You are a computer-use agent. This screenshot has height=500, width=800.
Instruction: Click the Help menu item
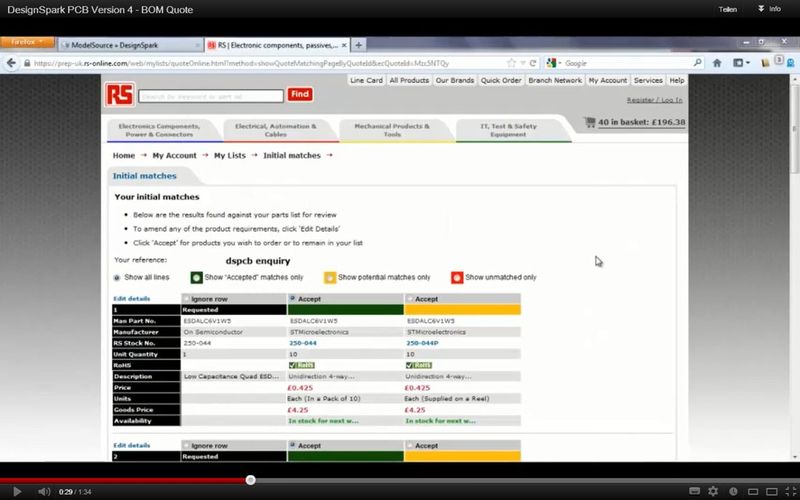pos(677,80)
